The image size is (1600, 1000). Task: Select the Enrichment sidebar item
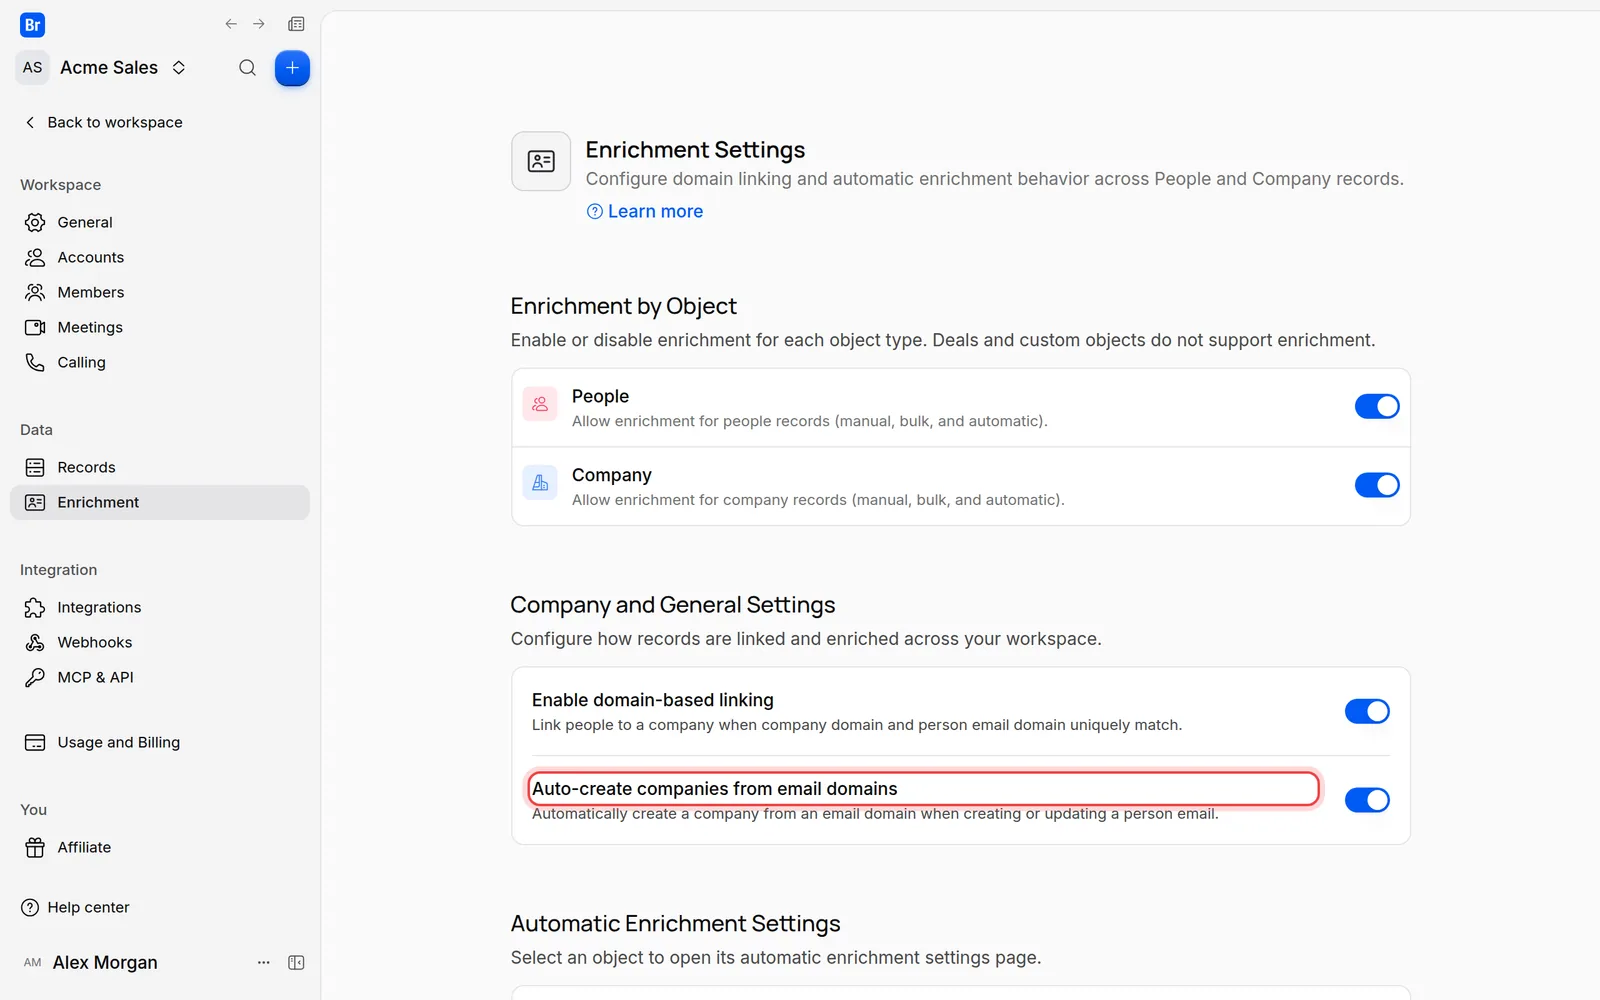[x=160, y=502]
